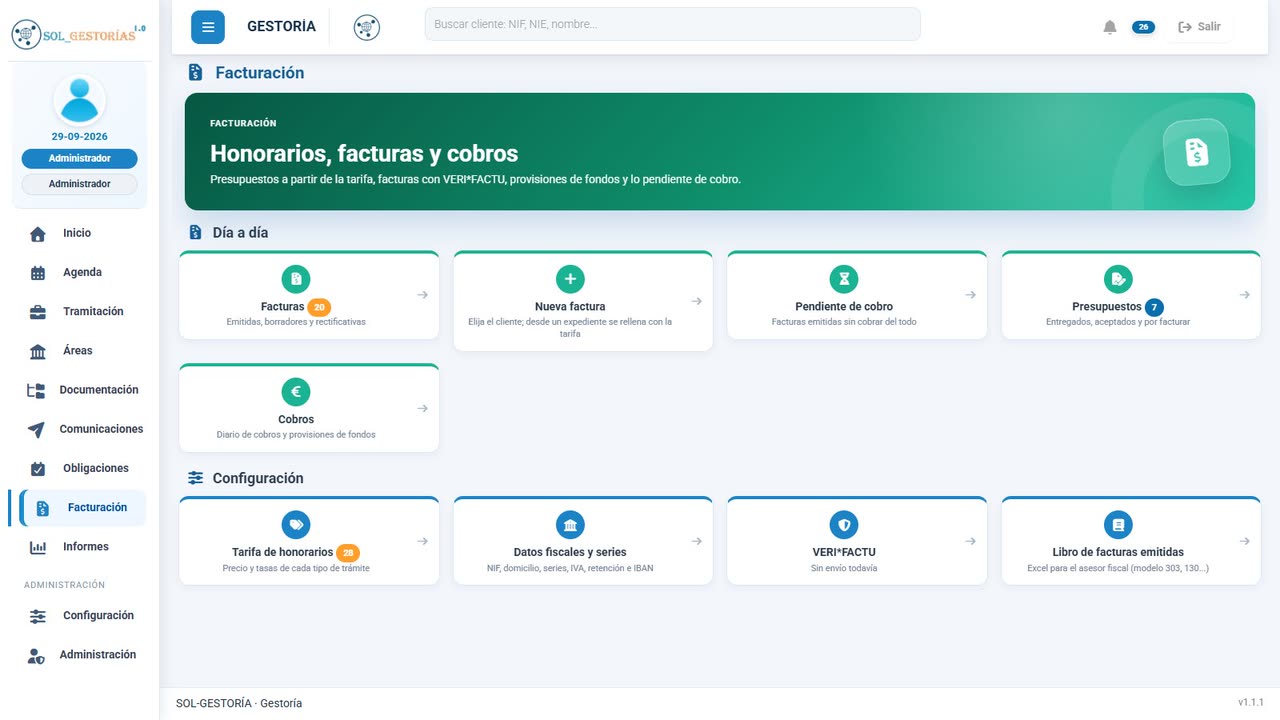Click the arrow on the Presupuestos card
This screenshot has width=1280, height=720.
click(1244, 295)
